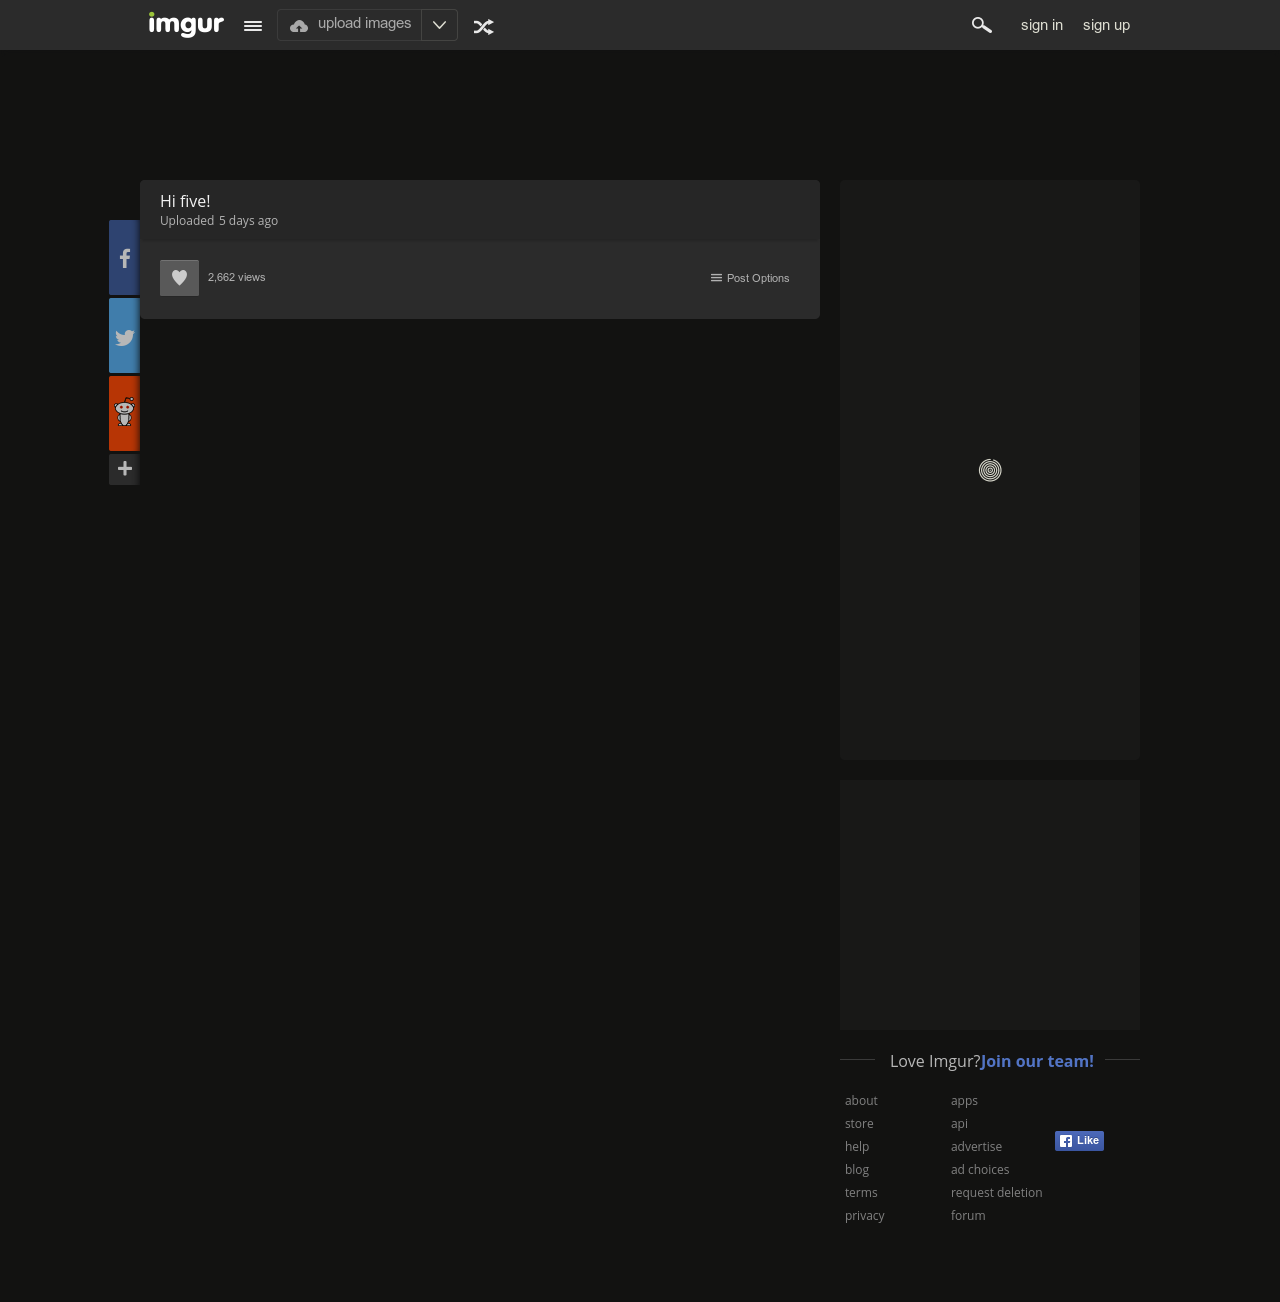Open the help footer link
Image resolution: width=1280 pixels, height=1302 pixels.
coord(857,1146)
